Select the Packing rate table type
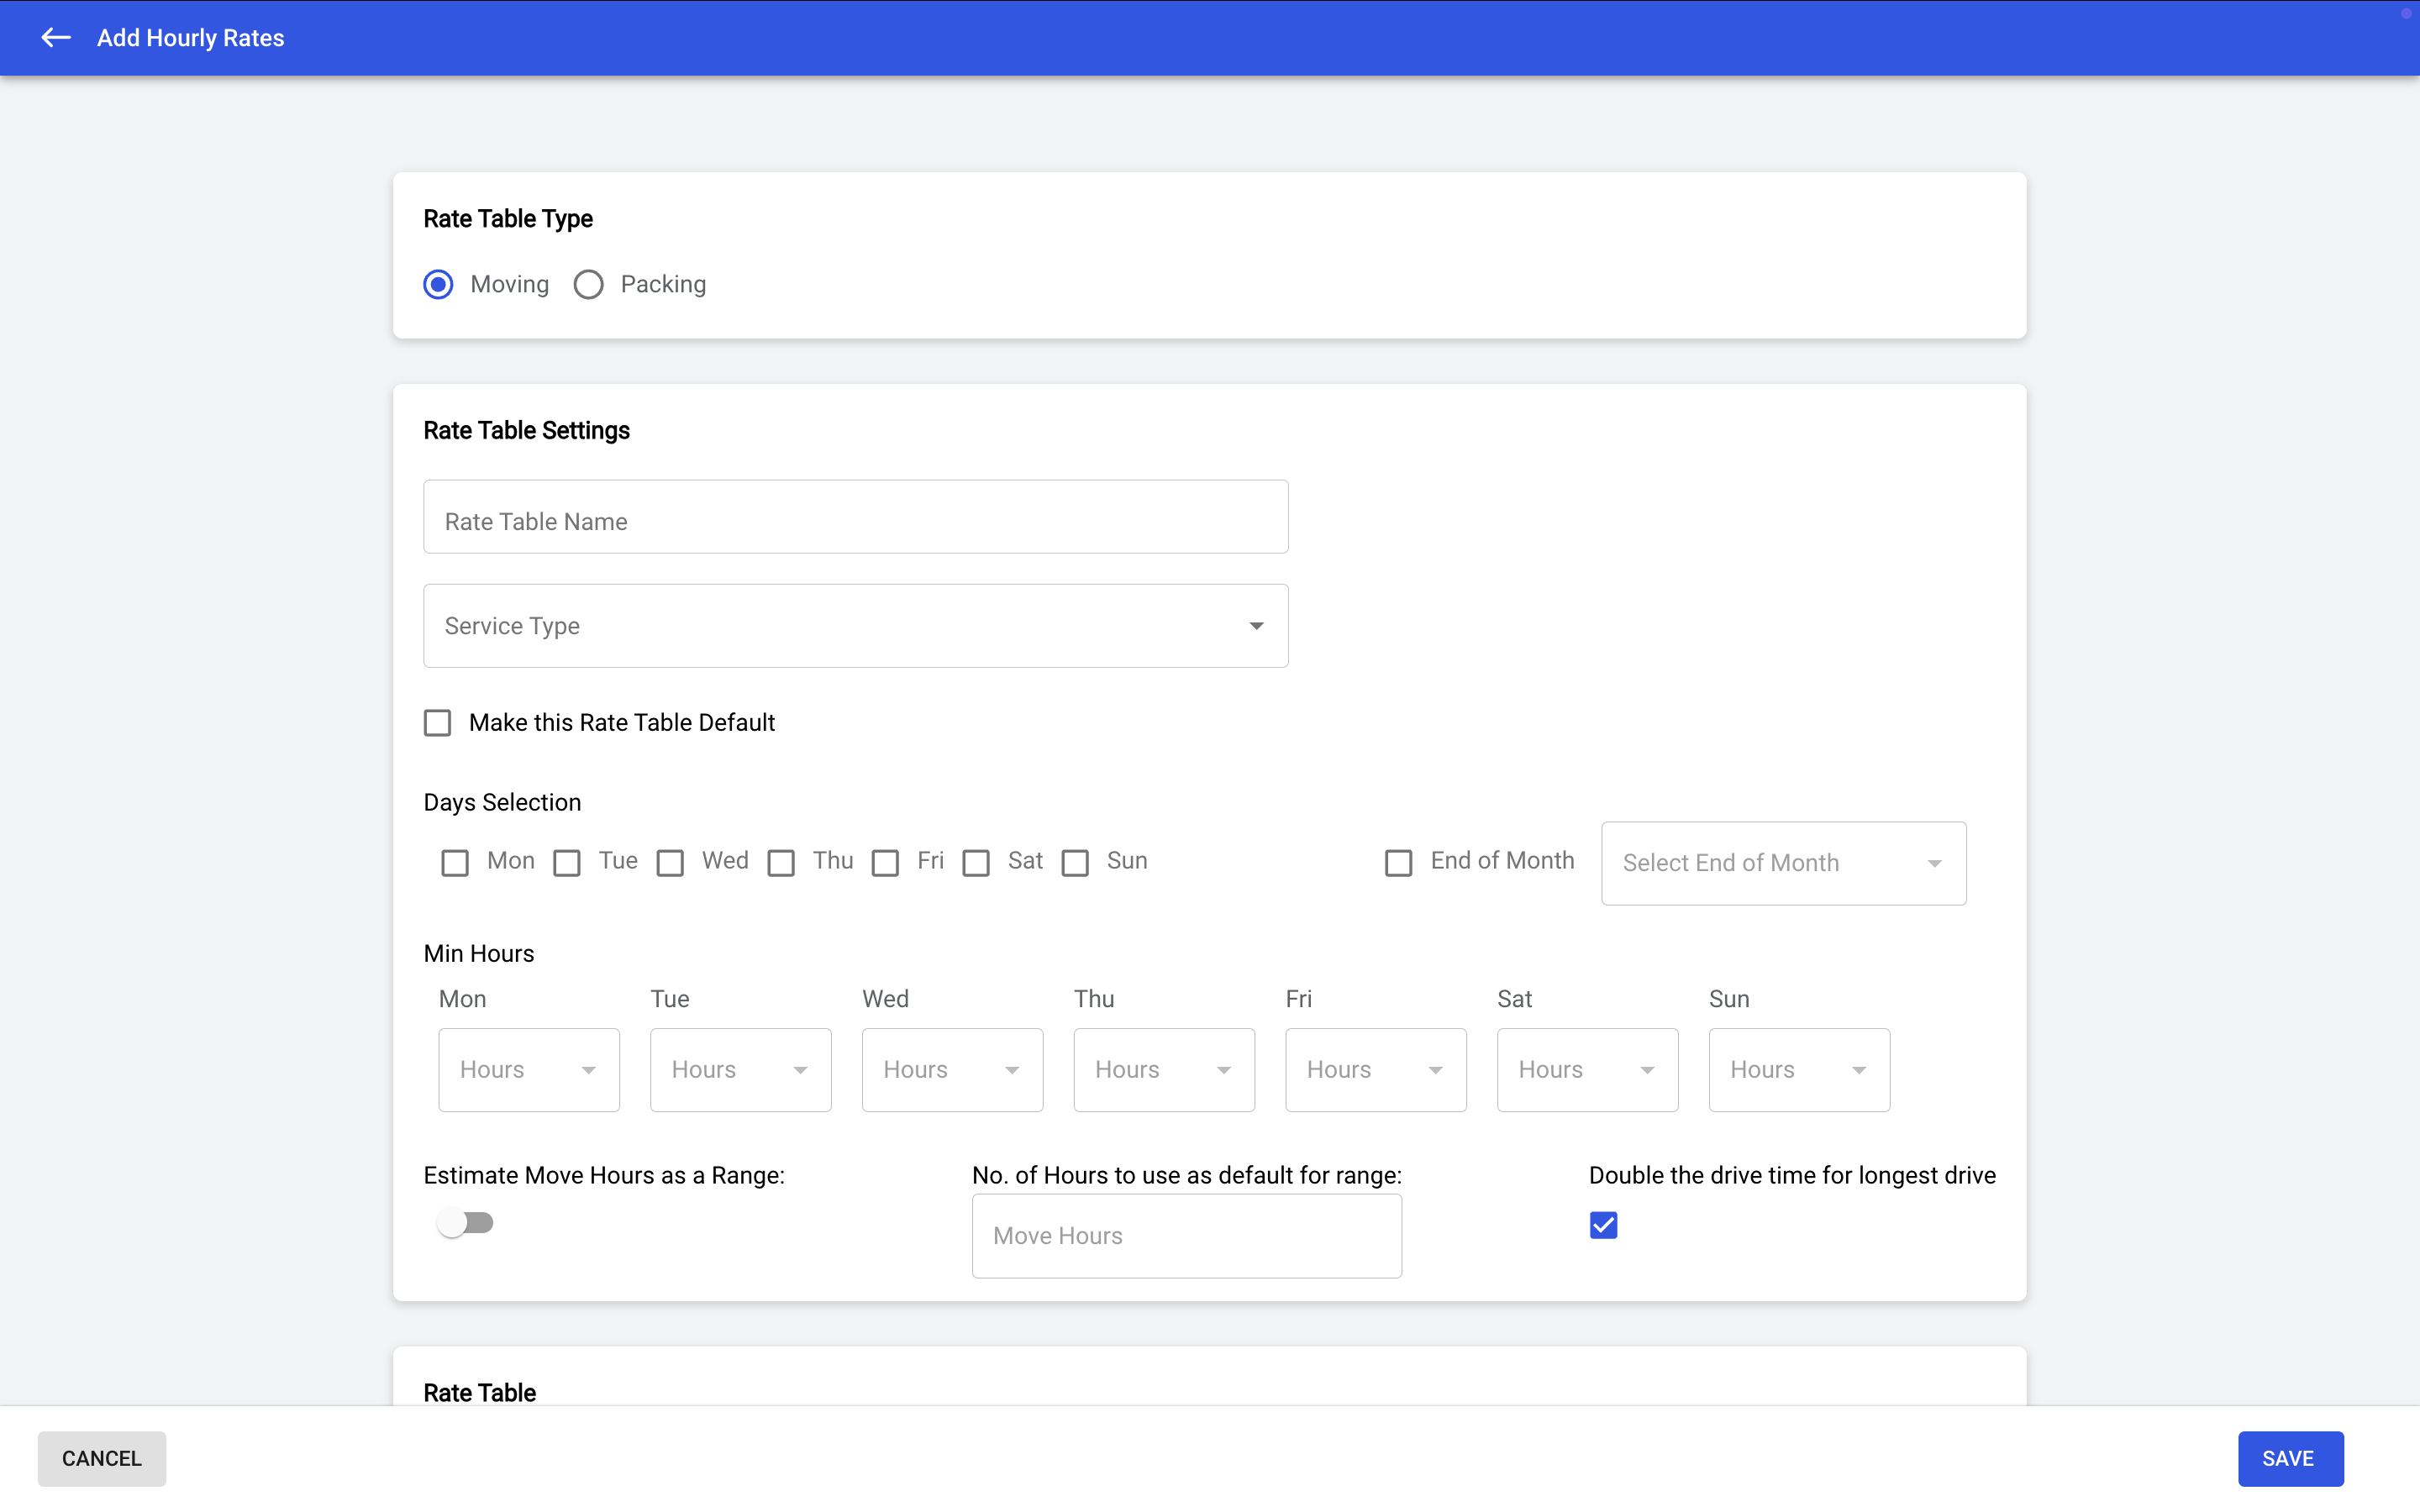2420x1512 pixels. click(589, 284)
